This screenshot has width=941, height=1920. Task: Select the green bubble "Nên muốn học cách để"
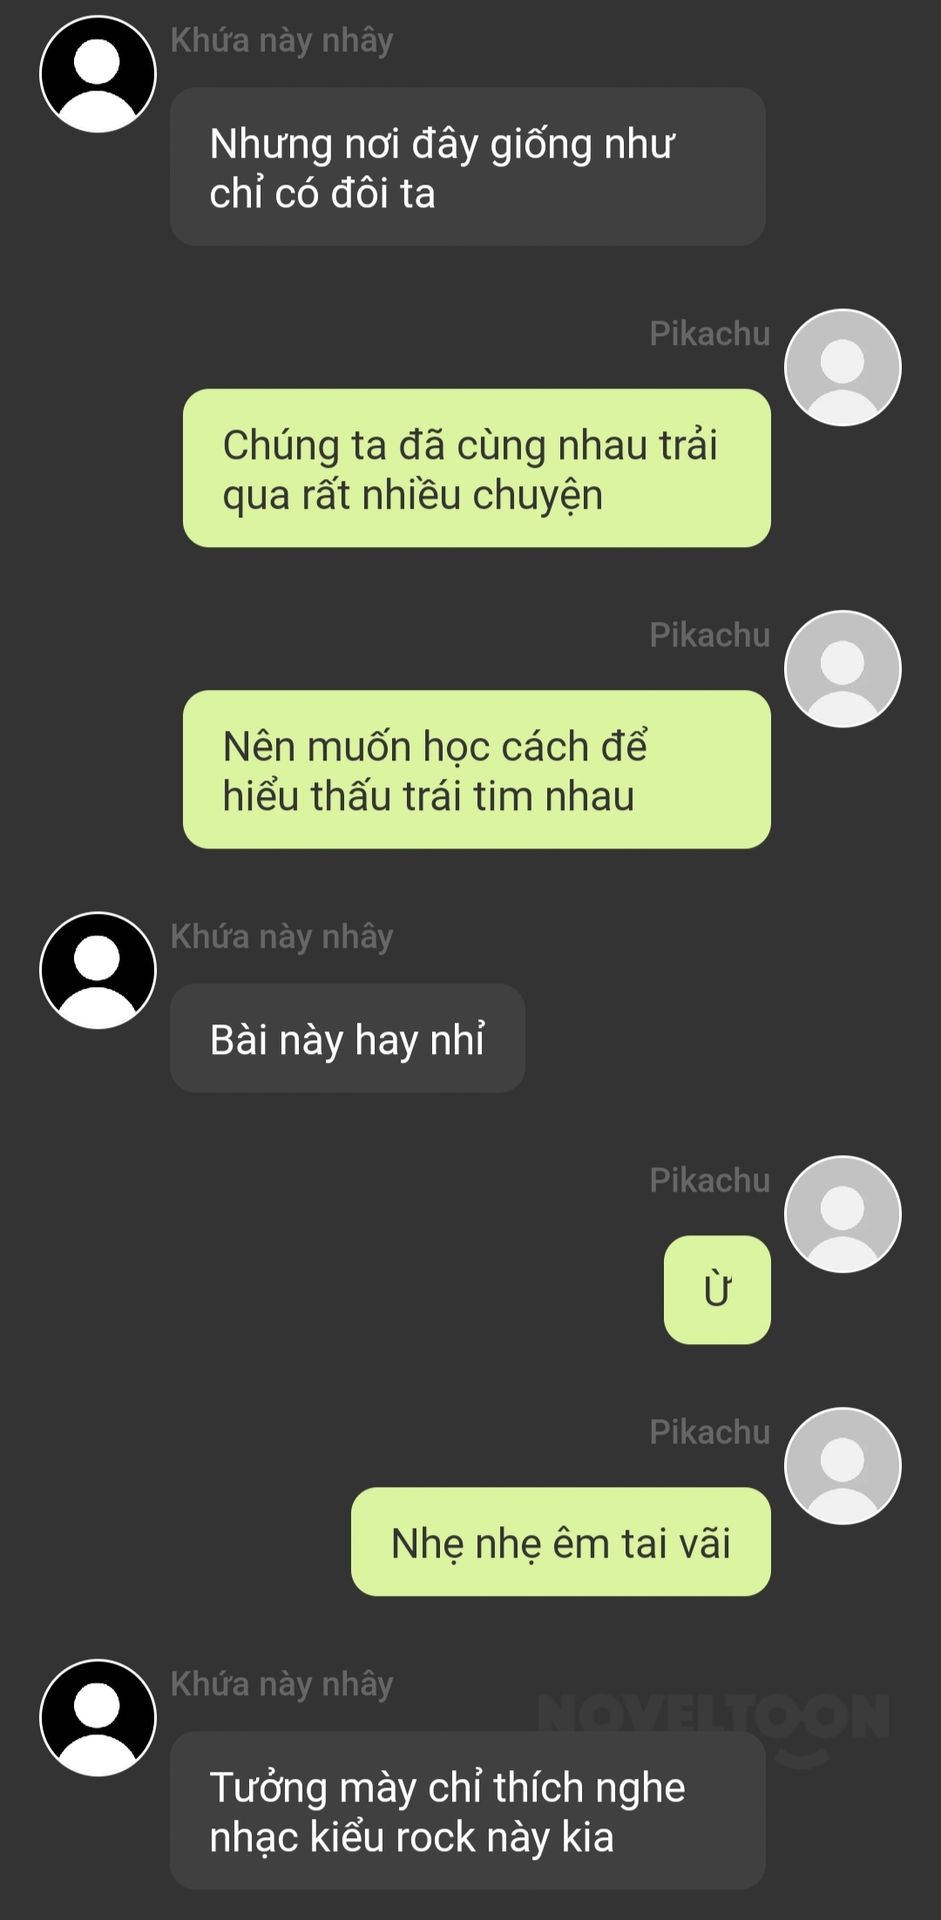477,770
